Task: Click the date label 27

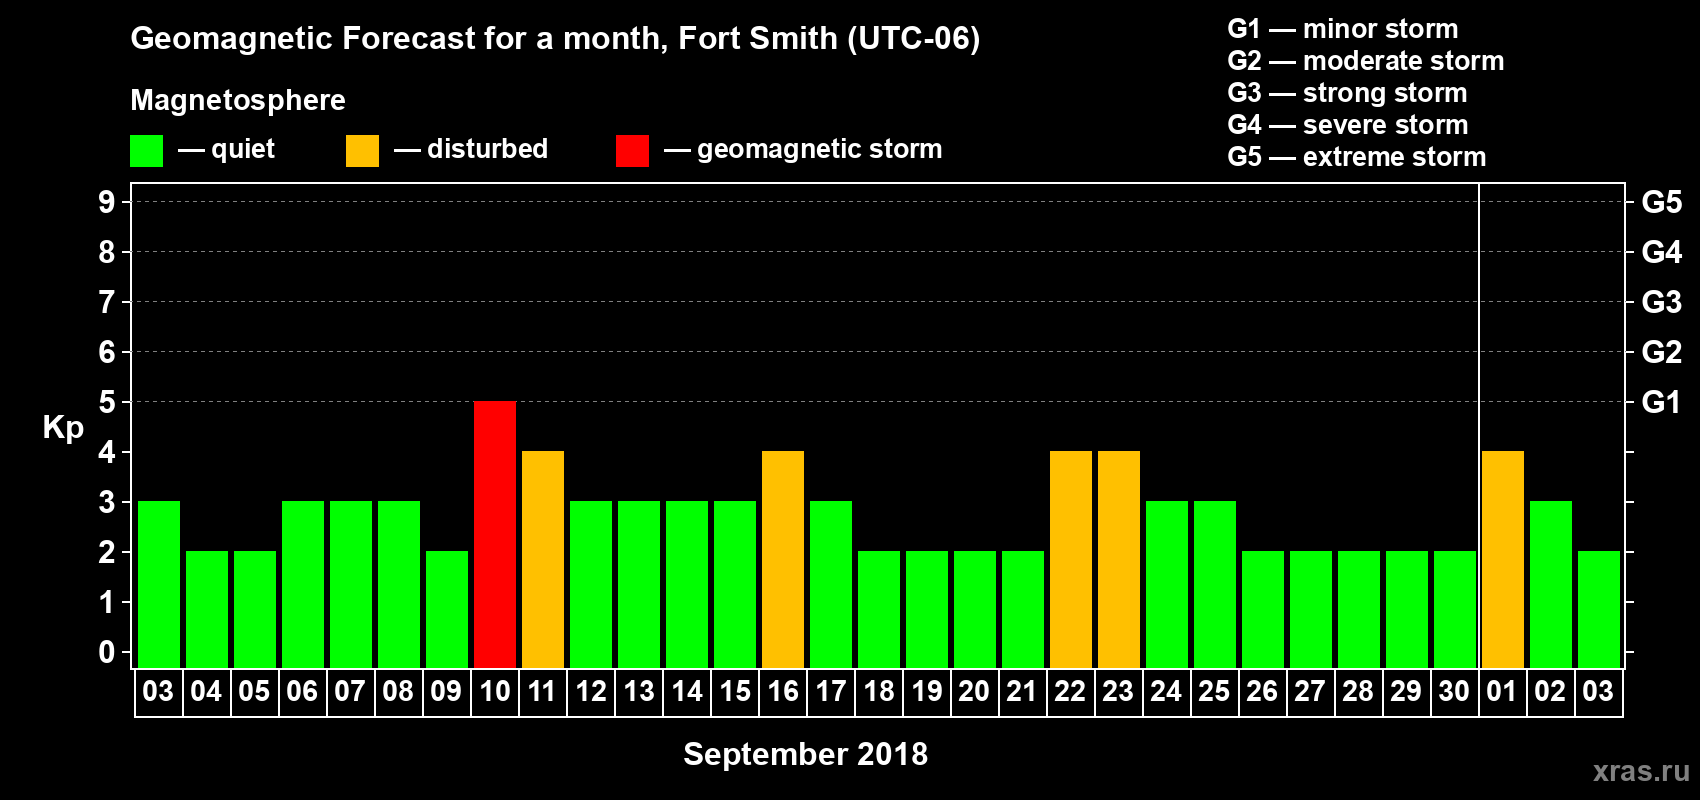Action: (1310, 692)
